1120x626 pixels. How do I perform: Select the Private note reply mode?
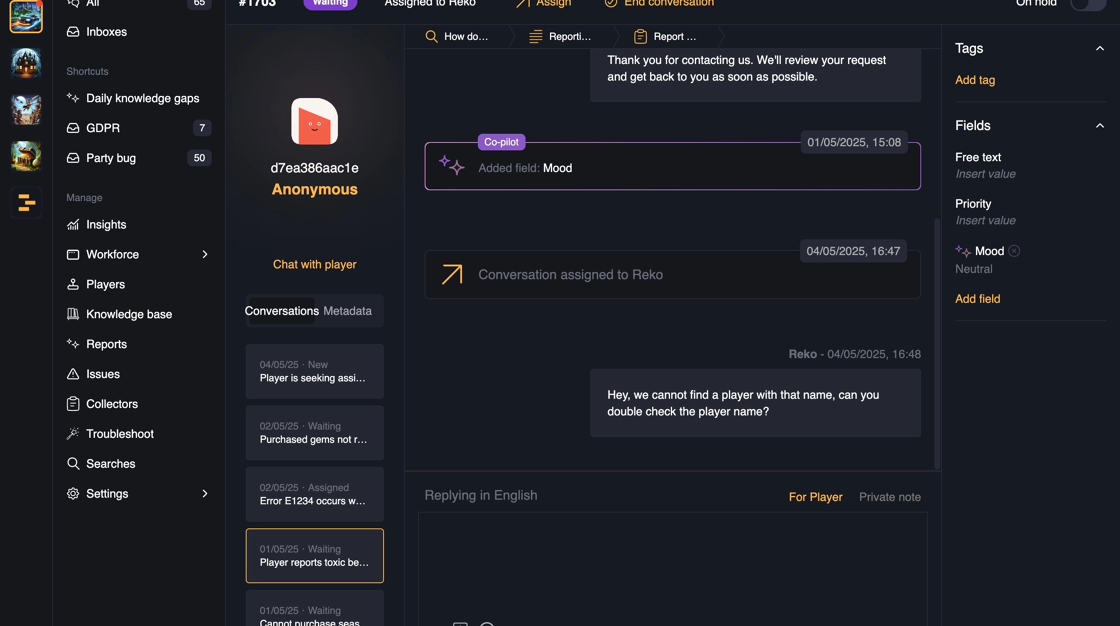(889, 497)
